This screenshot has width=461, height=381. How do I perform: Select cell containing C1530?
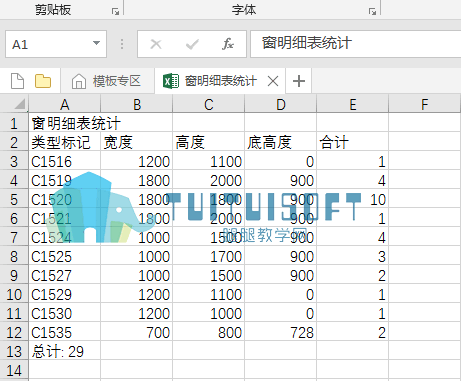tap(65, 313)
